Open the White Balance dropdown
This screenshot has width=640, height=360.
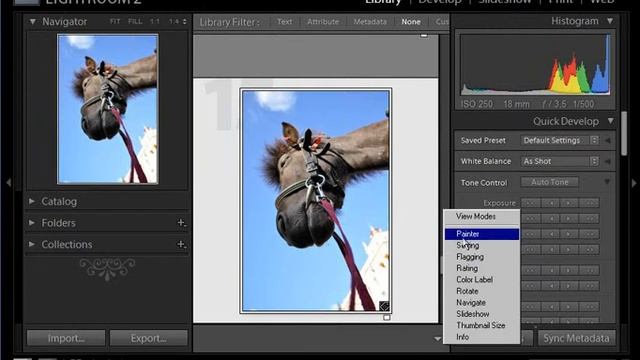560,161
